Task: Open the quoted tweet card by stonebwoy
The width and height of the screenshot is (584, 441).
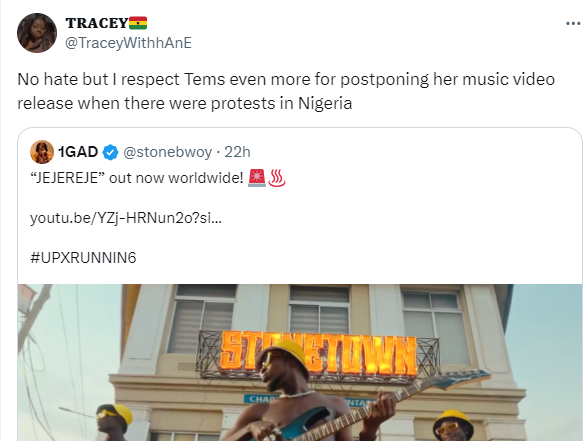Action: 300,284
